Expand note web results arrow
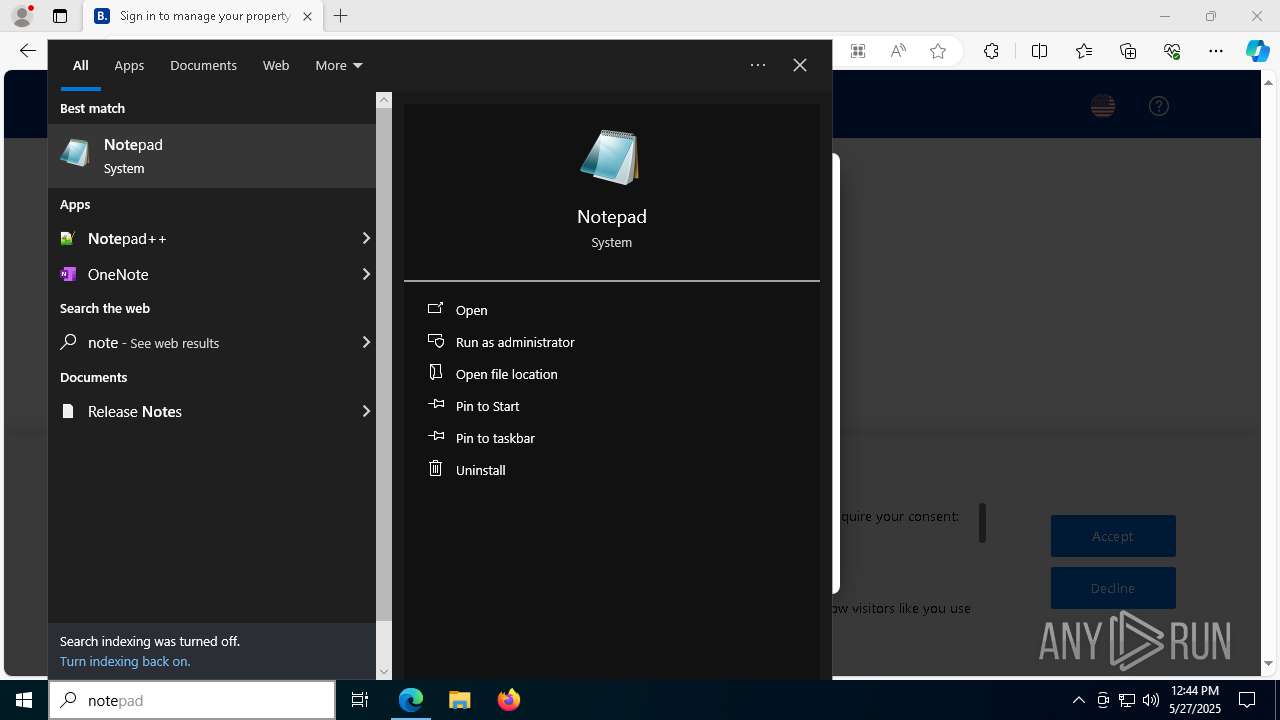 tap(366, 342)
